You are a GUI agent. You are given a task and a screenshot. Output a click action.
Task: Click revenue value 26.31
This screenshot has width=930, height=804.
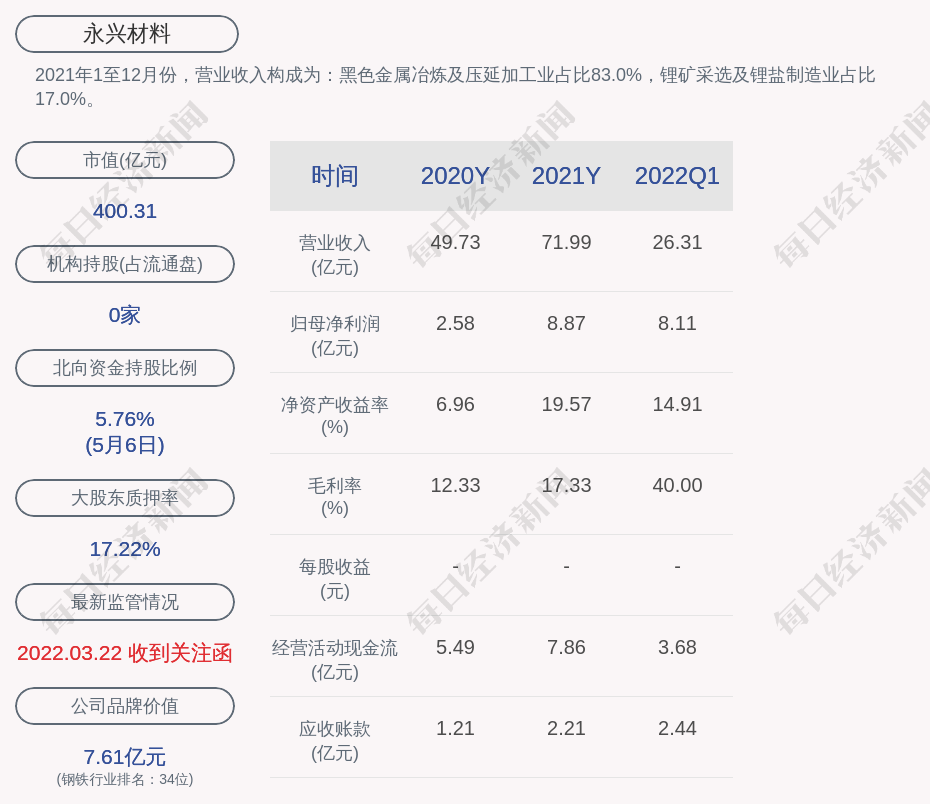tap(677, 243)
